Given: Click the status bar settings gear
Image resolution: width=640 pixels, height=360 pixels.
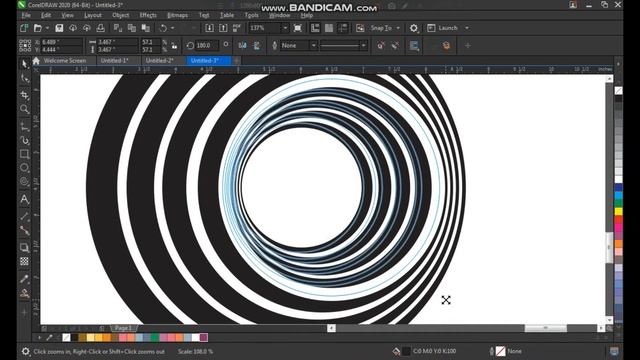Looking at the screenshot, I should pyautogui.click(x=25, y=351).
